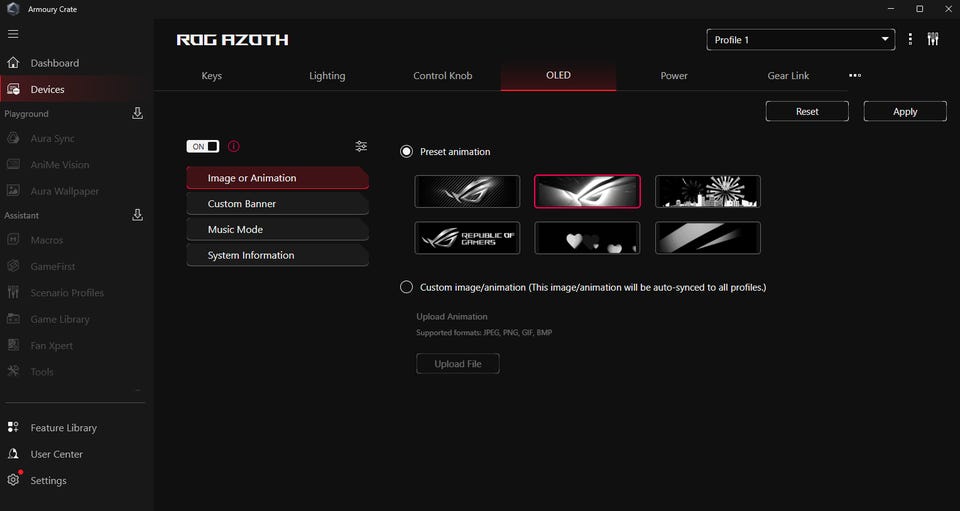960x511 pixels.
Task: Click the Aura Wallpaper icon
Action: click(x=13, y=191)
